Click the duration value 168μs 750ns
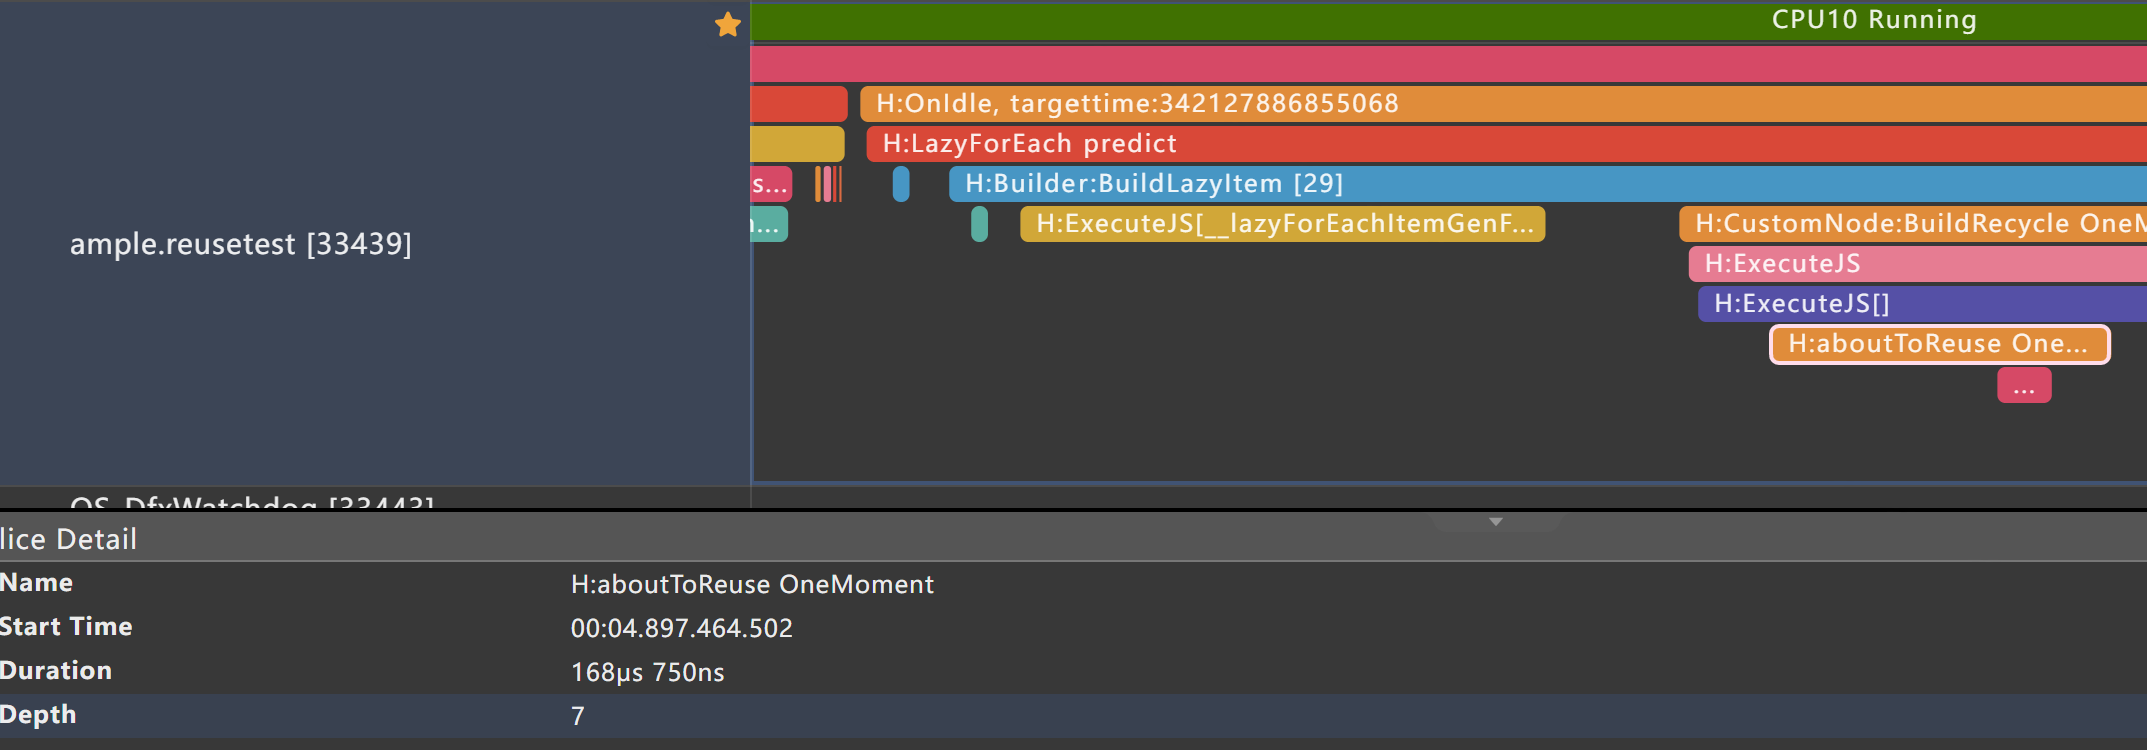The image size is (2147, 750). tap(647, 672)
